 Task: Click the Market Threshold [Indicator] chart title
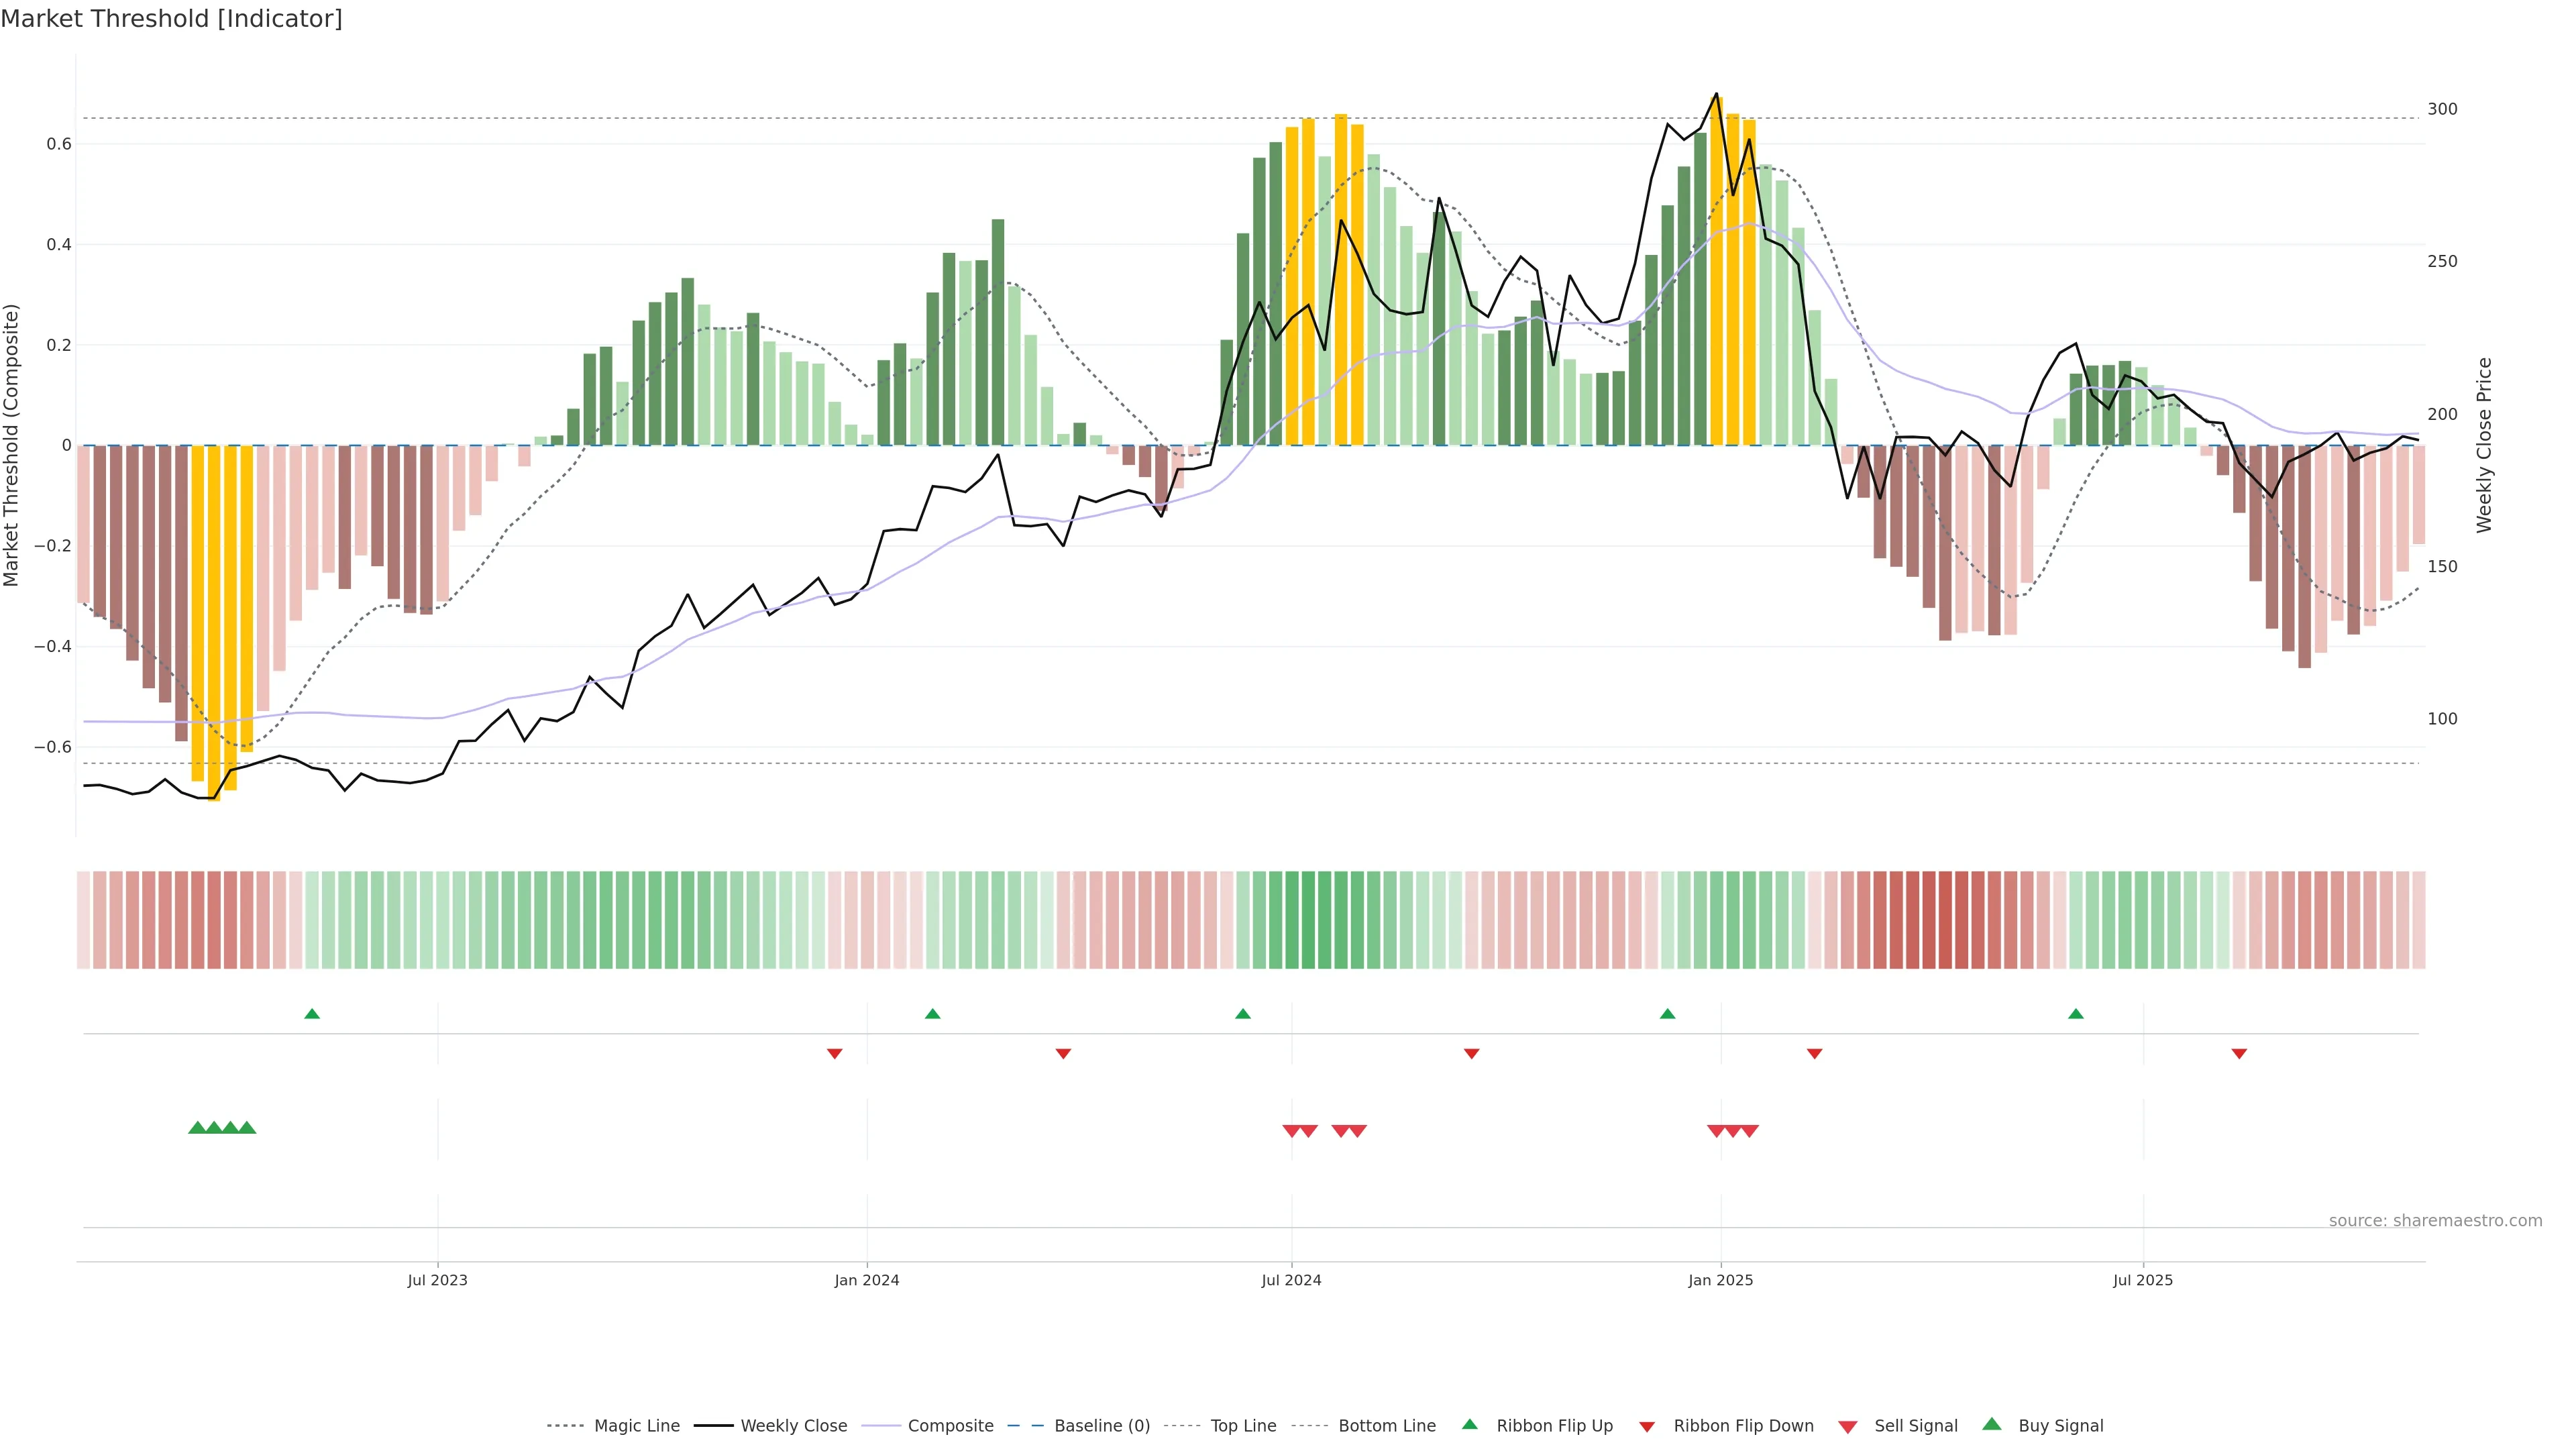[171, 19]
